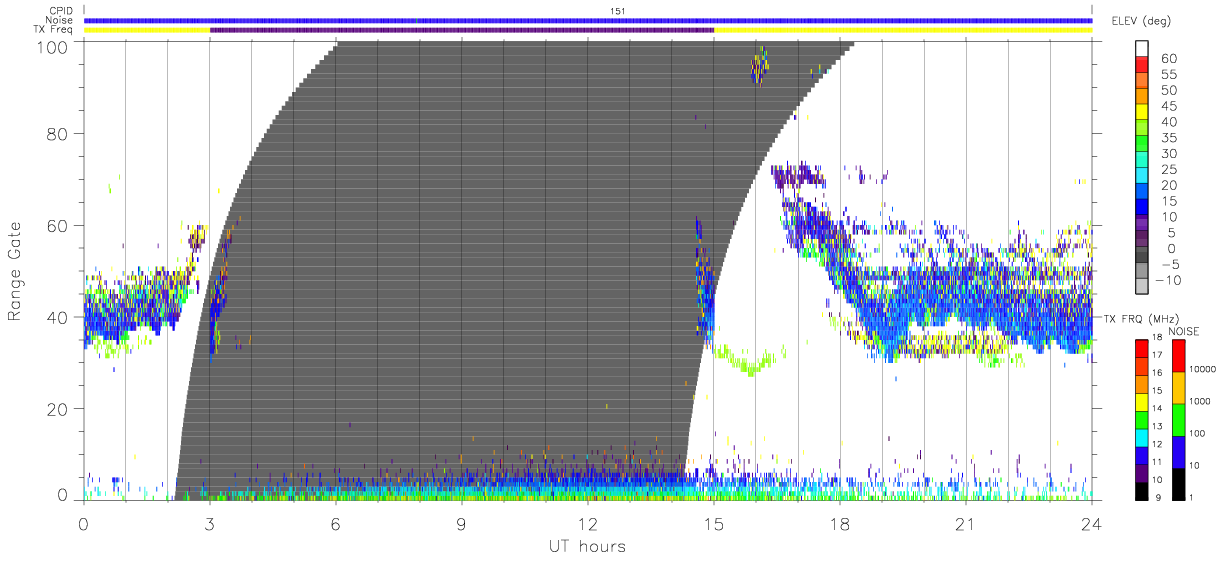Click tick label '12' on UT hours axis
Viewport: 1228px width, 567px height.
pyautogui.click(x=587, y=524)
